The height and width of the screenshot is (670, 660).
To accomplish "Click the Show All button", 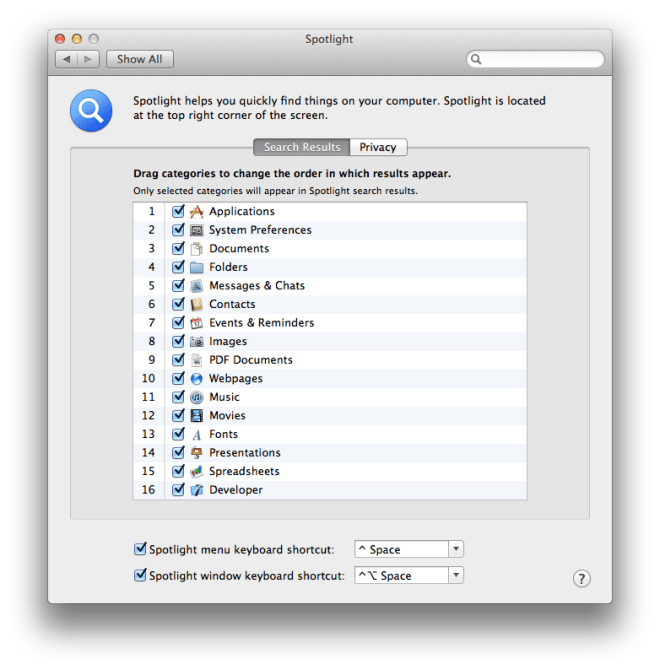I will click(x=139, y=59).
